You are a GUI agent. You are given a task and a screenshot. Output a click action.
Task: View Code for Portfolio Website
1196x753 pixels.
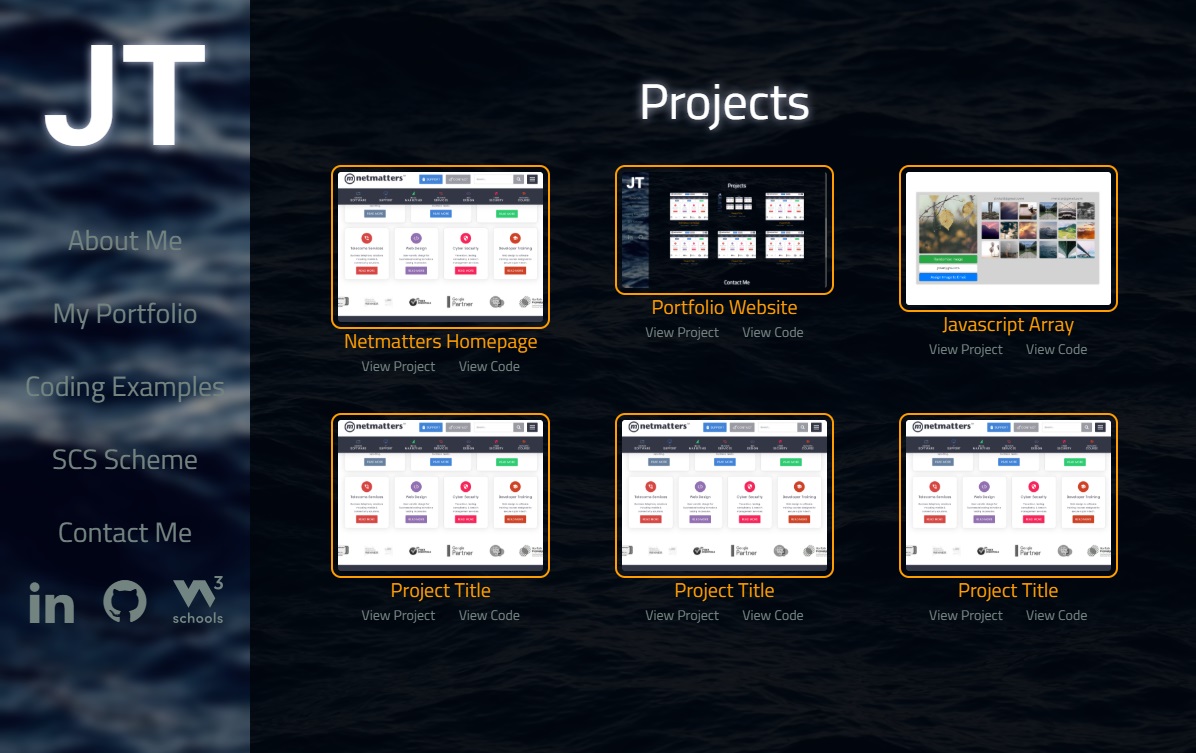click(x=772, y=332)
